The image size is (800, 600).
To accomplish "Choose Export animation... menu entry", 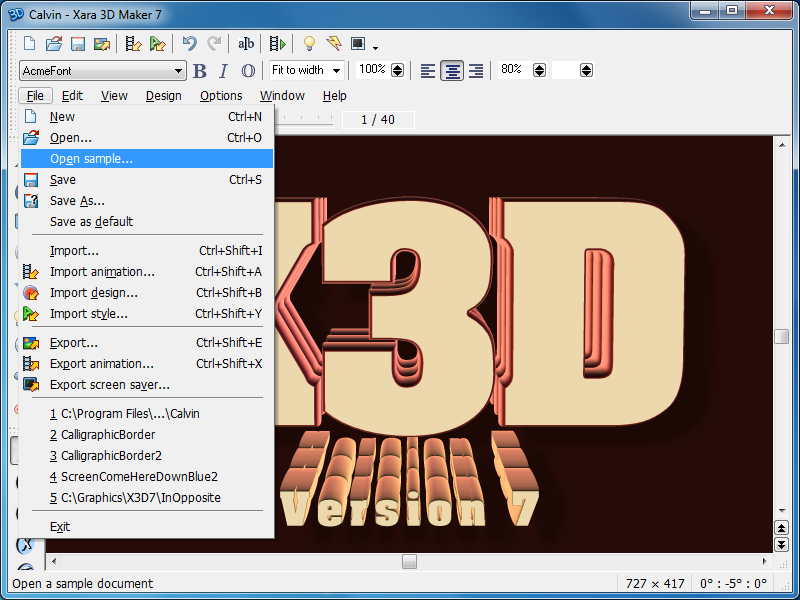I will (x=147, y=363).
